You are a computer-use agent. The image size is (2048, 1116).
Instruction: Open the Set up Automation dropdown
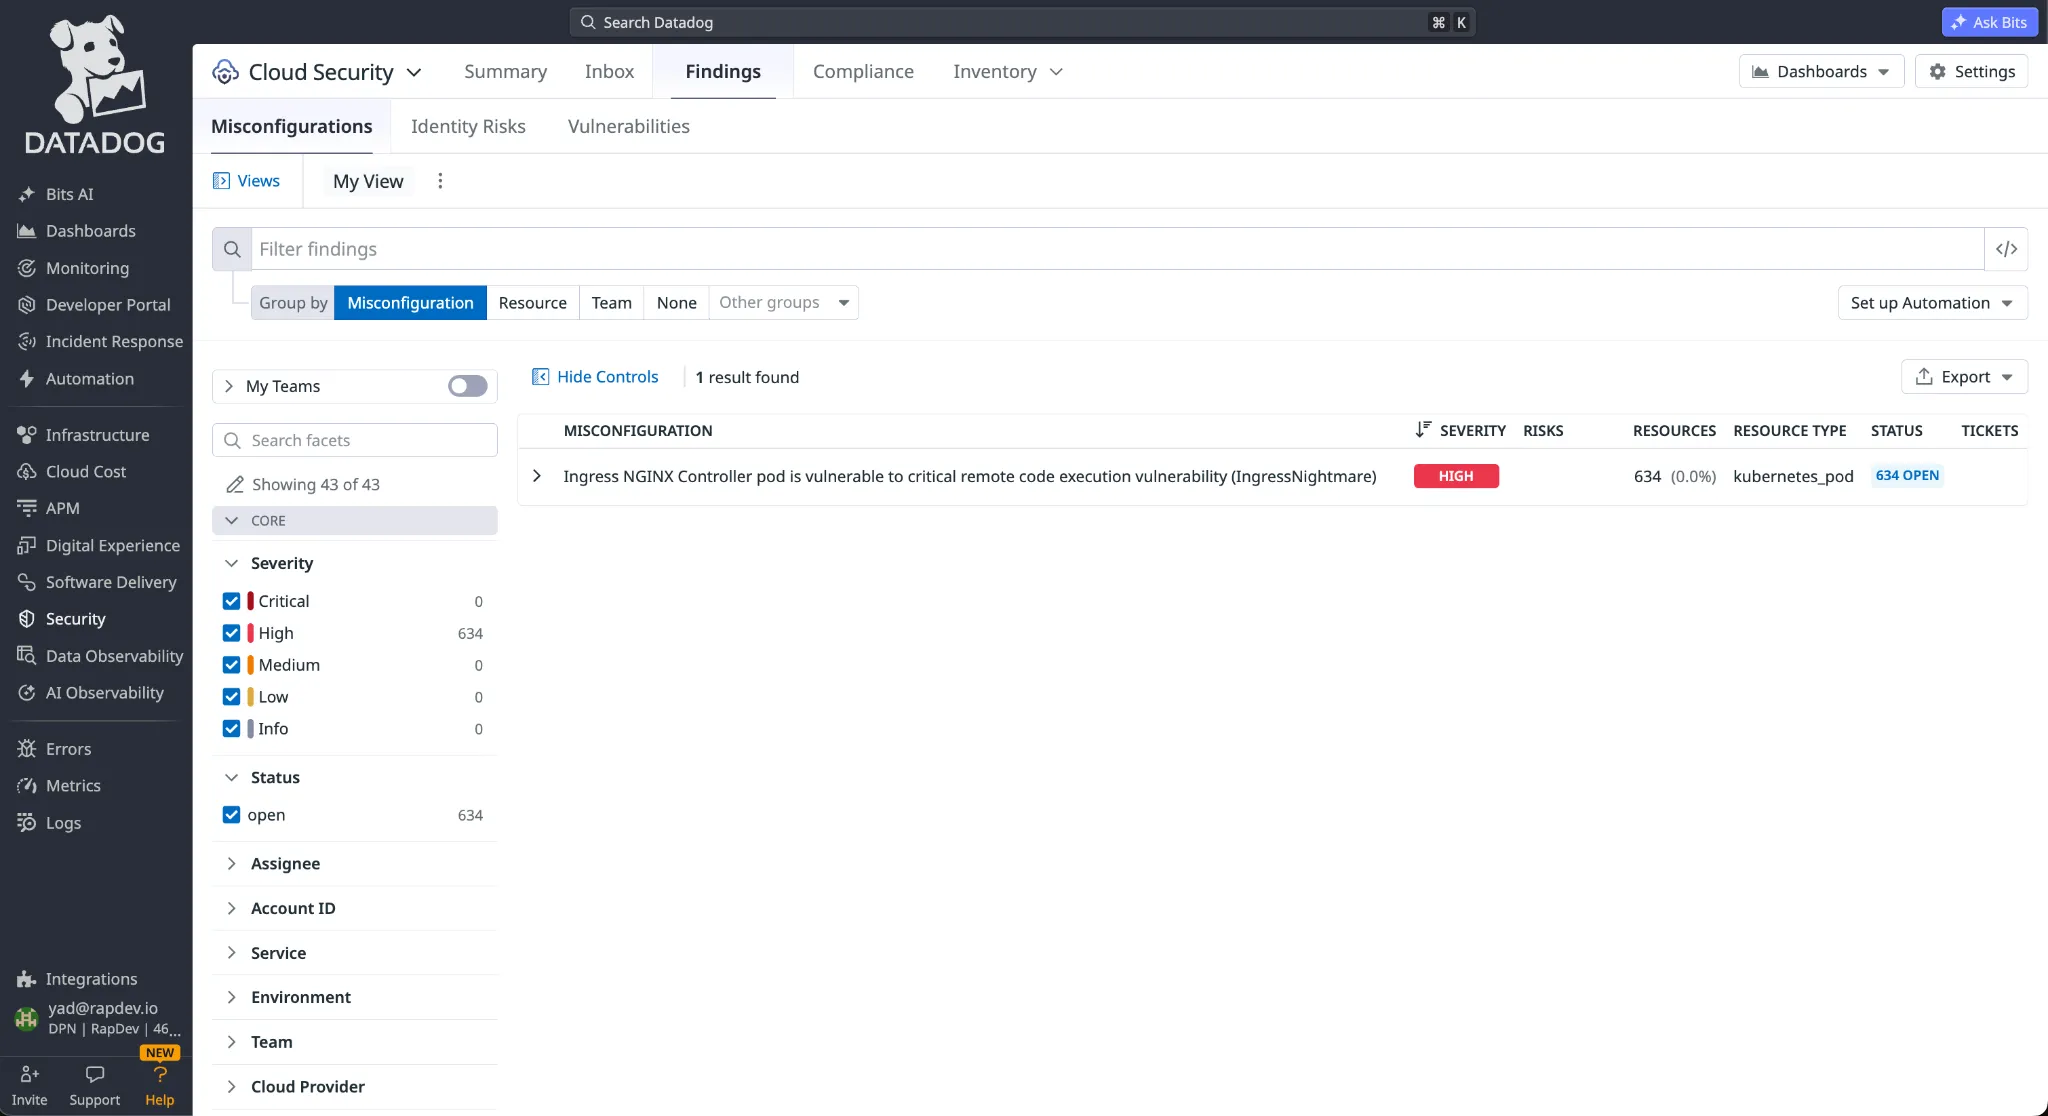(1932, 303)
